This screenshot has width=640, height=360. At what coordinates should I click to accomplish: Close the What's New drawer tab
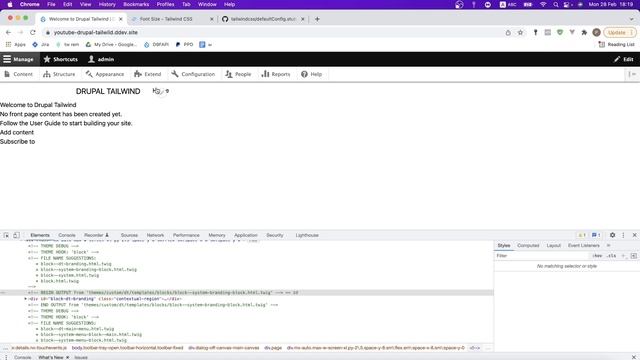(x=67, y=357)
